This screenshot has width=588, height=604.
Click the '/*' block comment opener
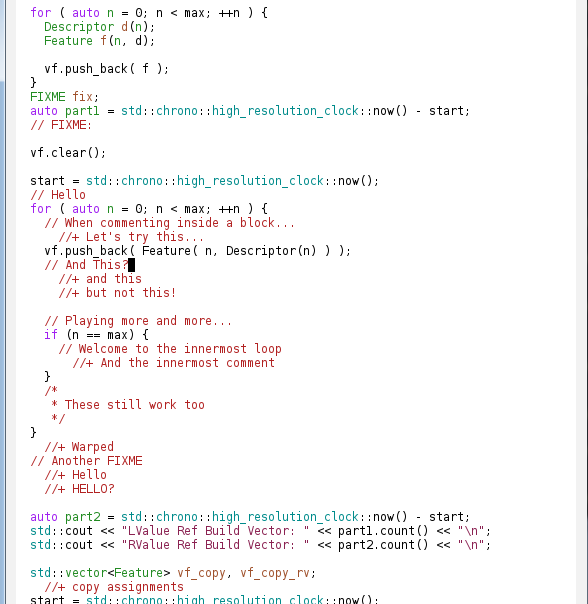pyautogui.click(x=51, y=391)
